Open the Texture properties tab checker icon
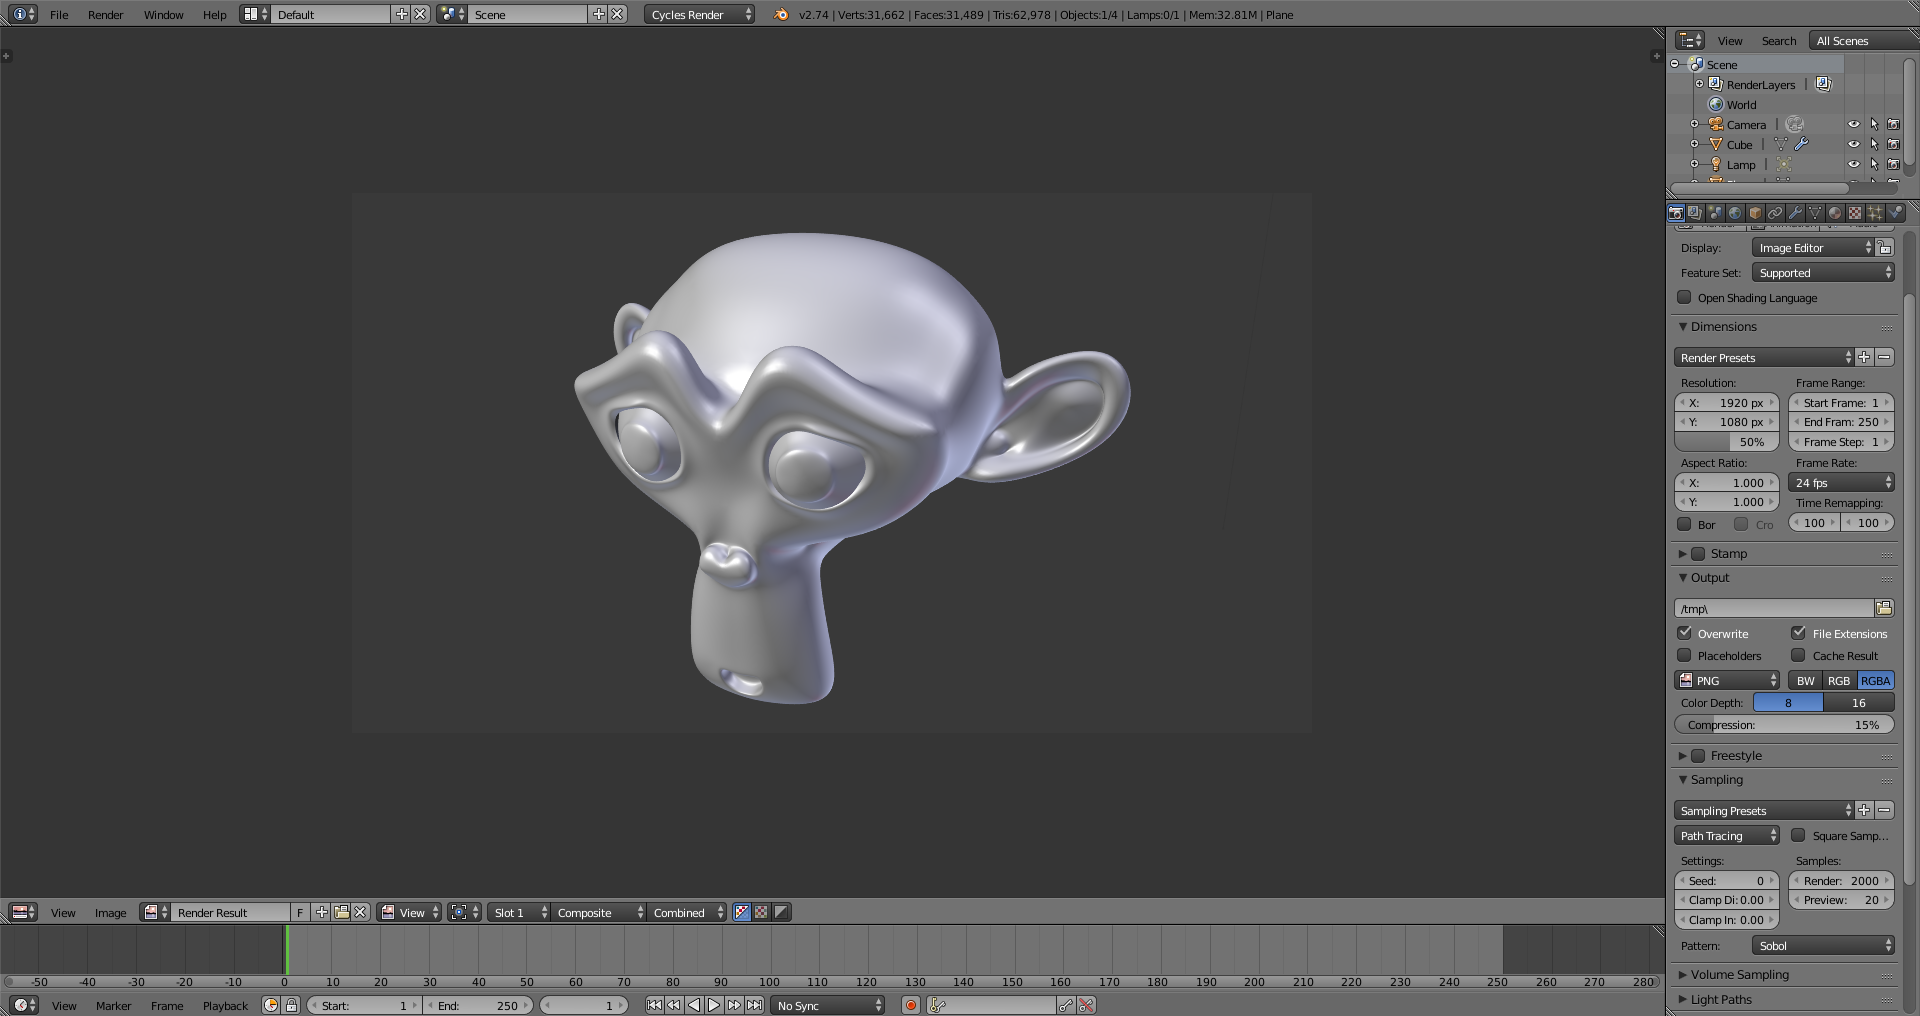The height and width of the screenshot is (1016, 1920). 1855,212
